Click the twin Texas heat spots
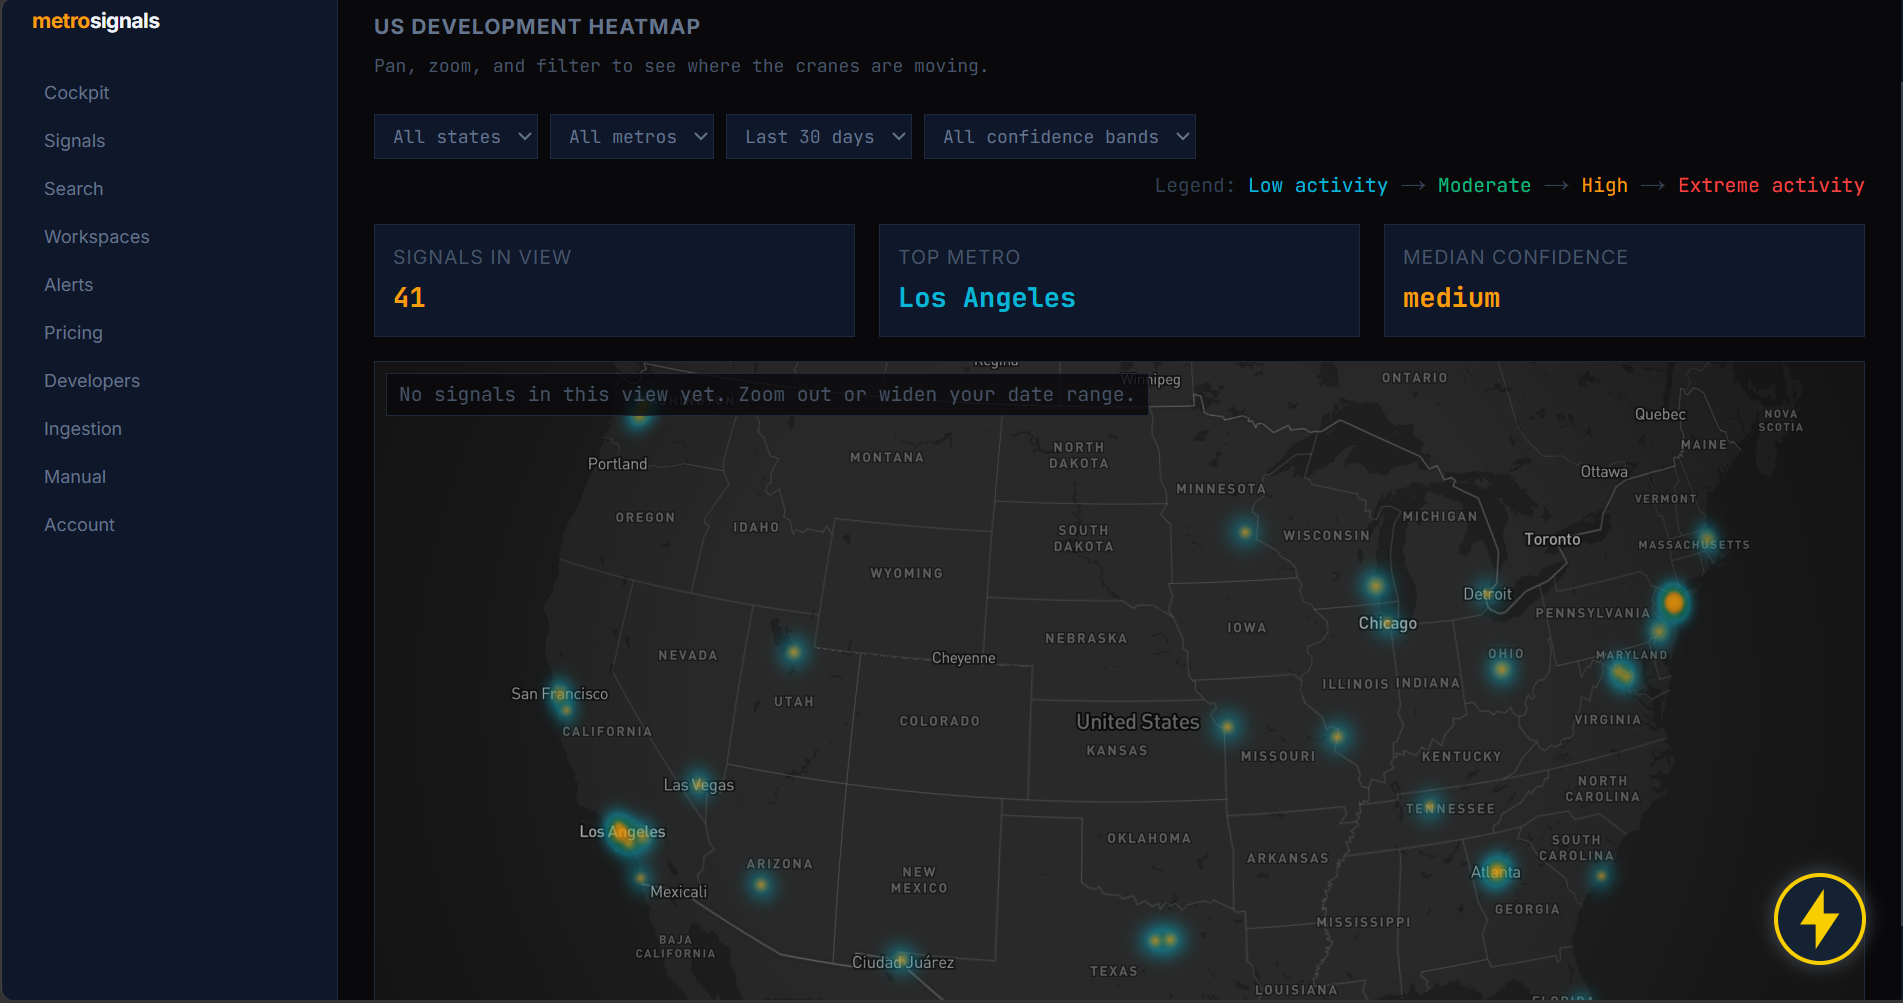Viewport: 1903px width, 1003px height. click(1162, 940)
